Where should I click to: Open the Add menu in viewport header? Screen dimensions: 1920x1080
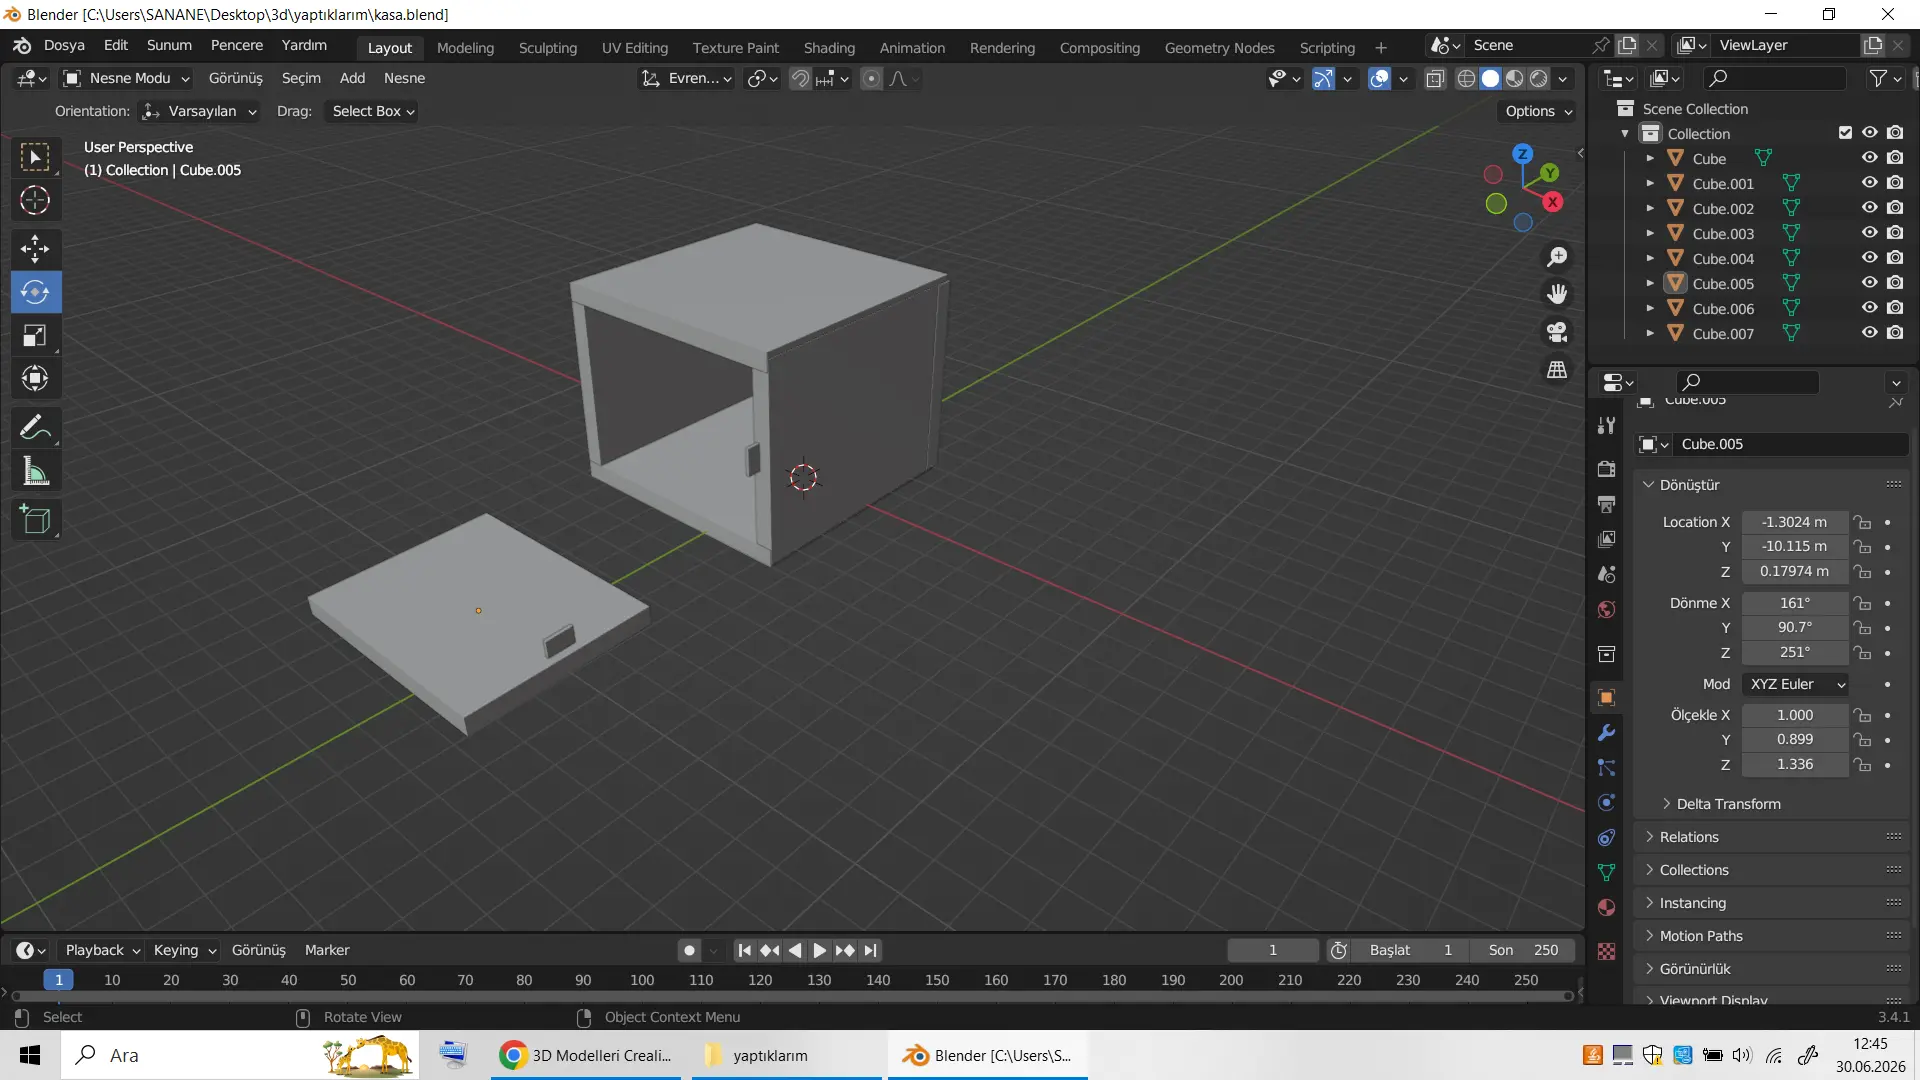pos(352,78)
